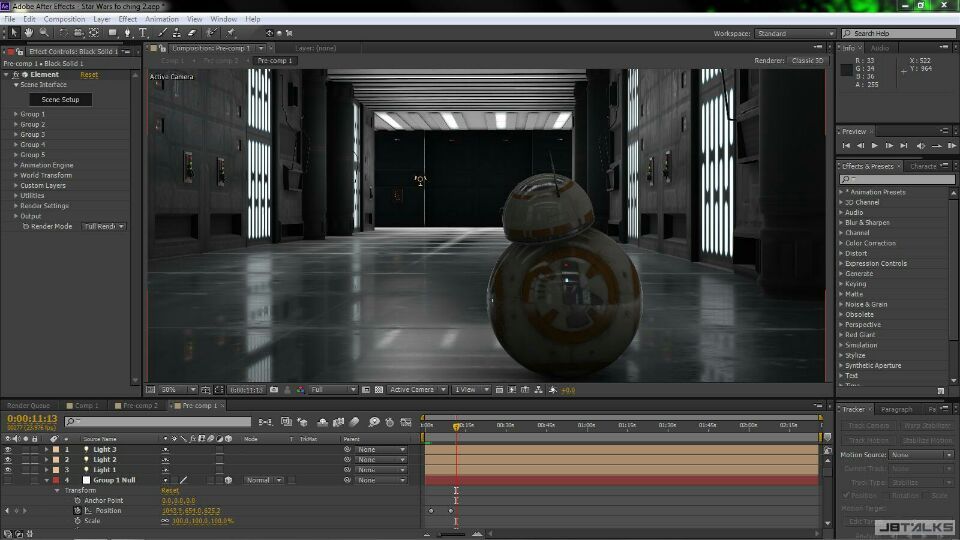Image resolution: width=960 pixels, height=540 pixels.
Task: Take snapshot with camera icon below viewer
Action: click(274, 390)
